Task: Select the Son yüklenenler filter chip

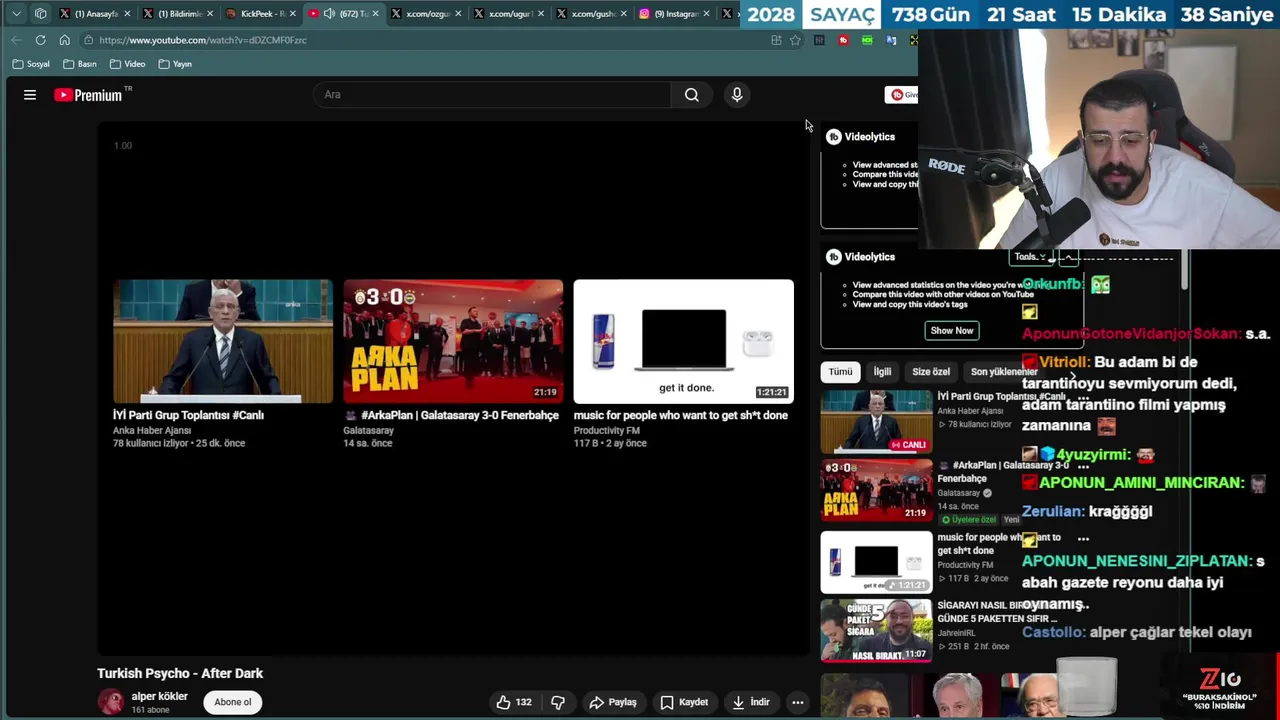Action: [1004, 372]
